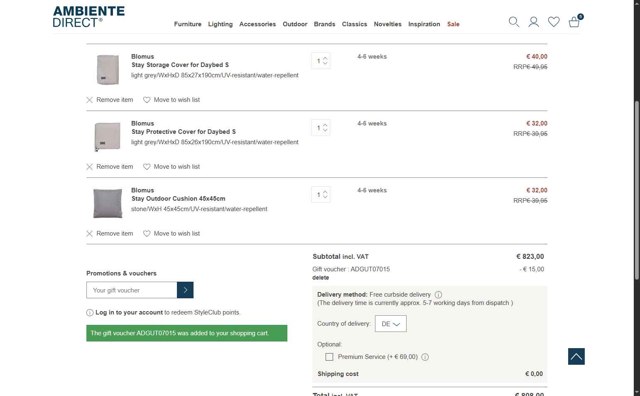Click the Stay Storage Cover thumbnail
This screenshot has height=396, width=640.
click(x=108, y=69)
